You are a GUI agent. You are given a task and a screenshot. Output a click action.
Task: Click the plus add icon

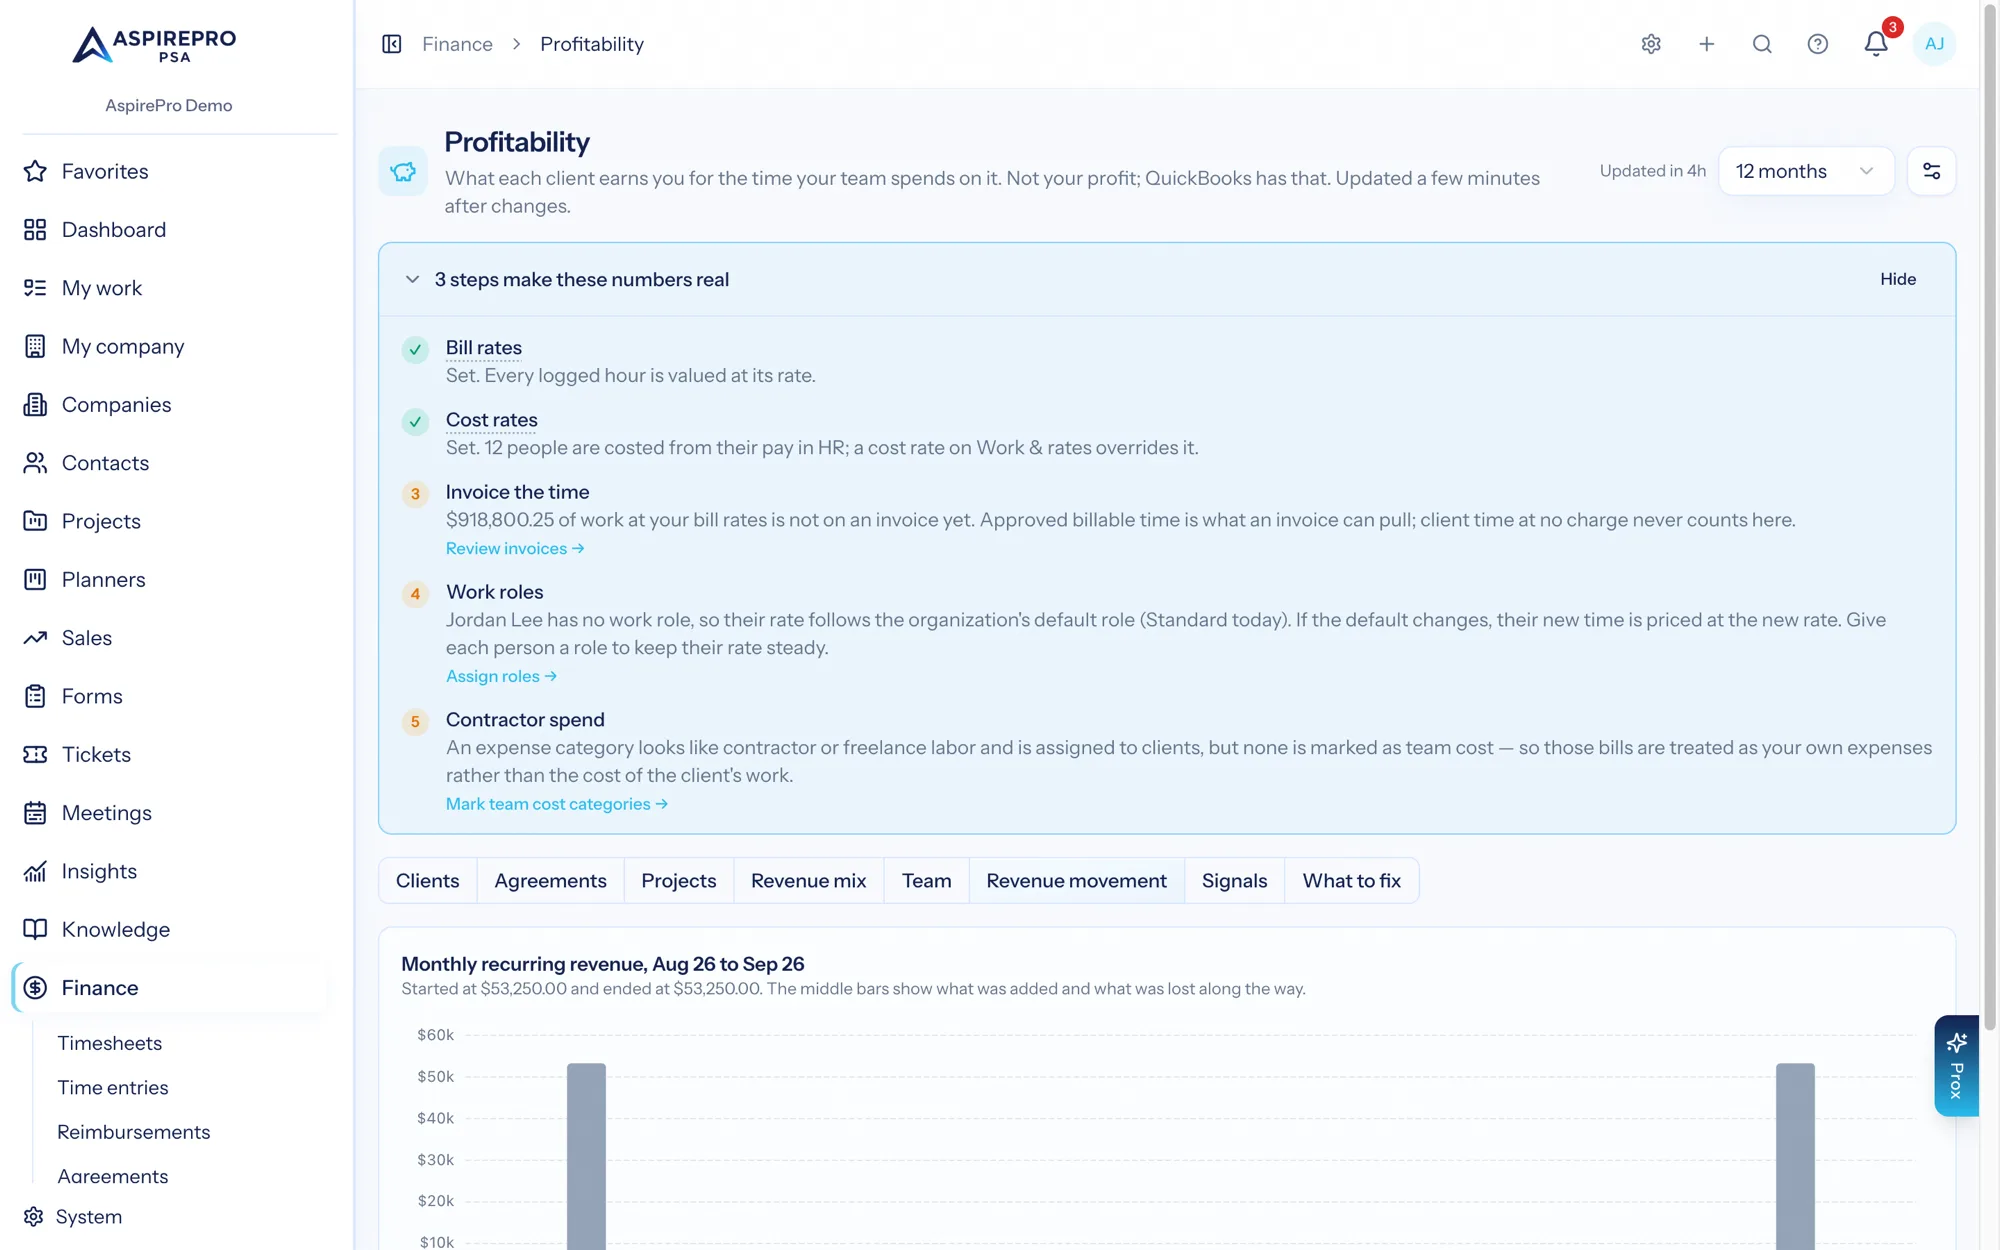(x=1707, y=44)
